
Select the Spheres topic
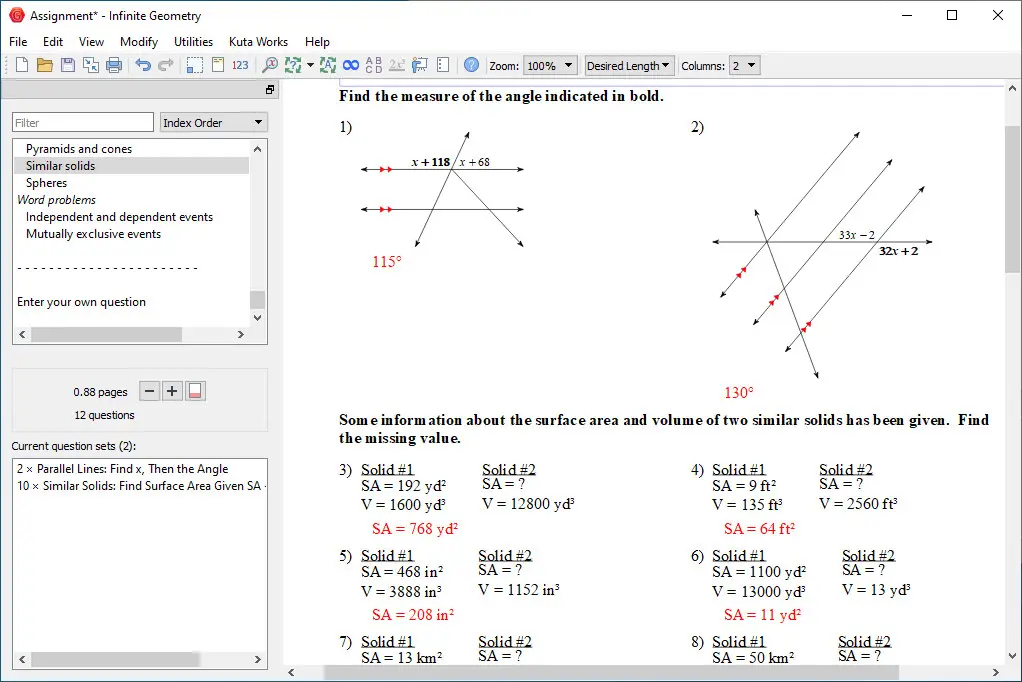coord(46,183)
